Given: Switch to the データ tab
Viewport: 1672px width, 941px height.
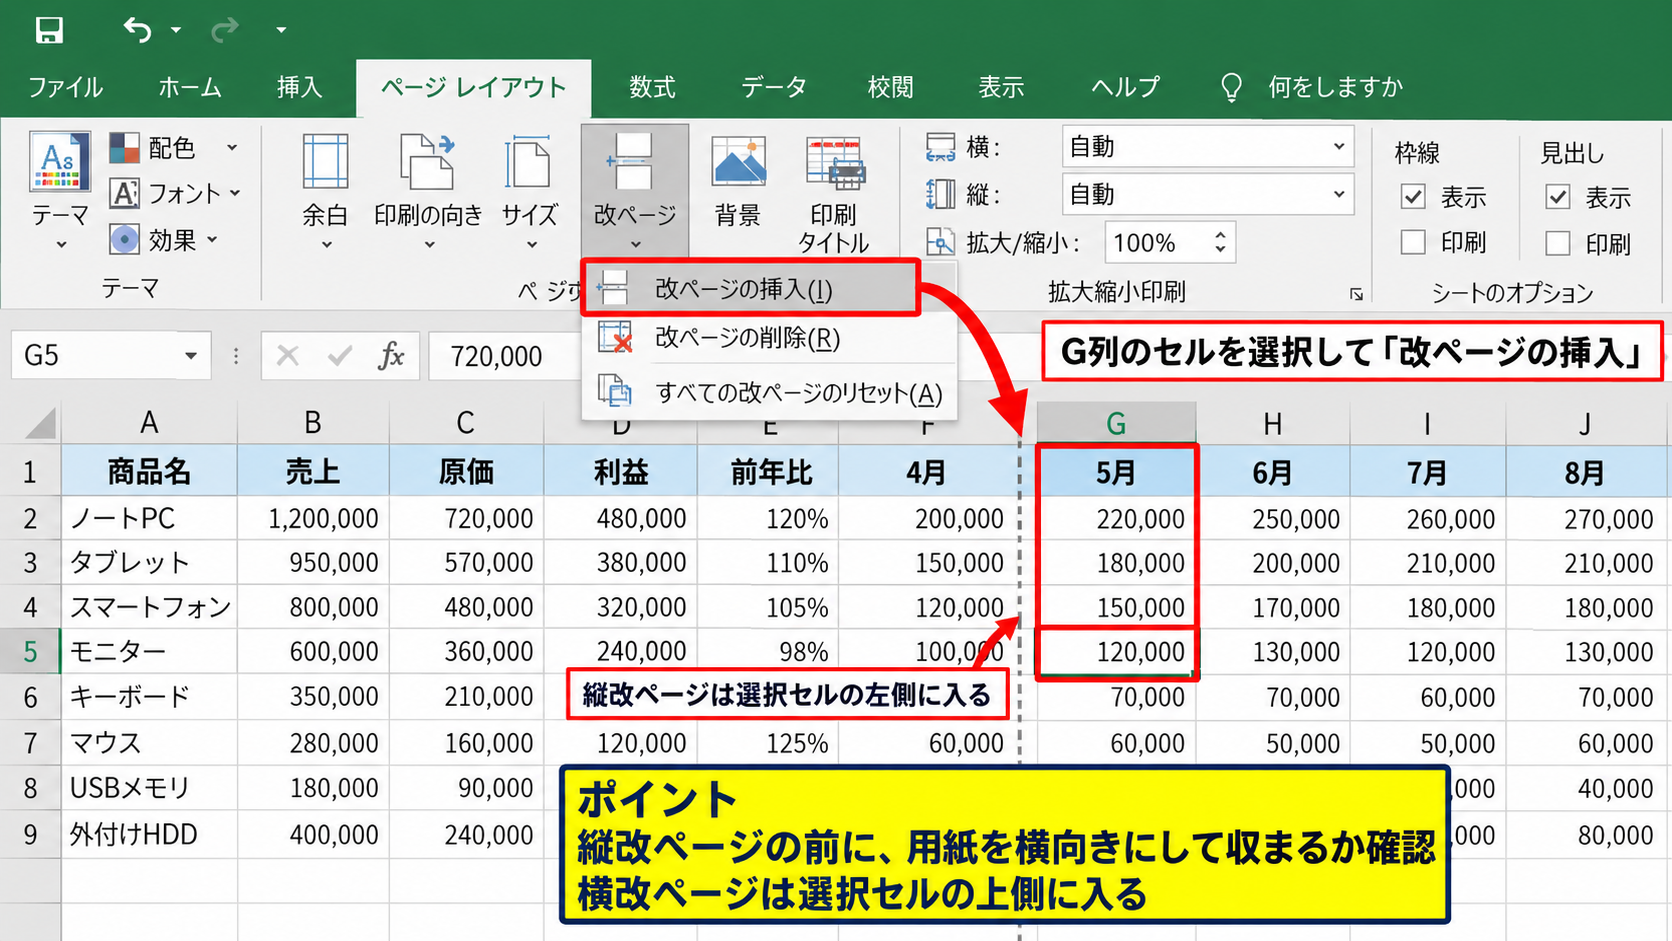Looking at the screenshot, I should click(x=774, y=88).
